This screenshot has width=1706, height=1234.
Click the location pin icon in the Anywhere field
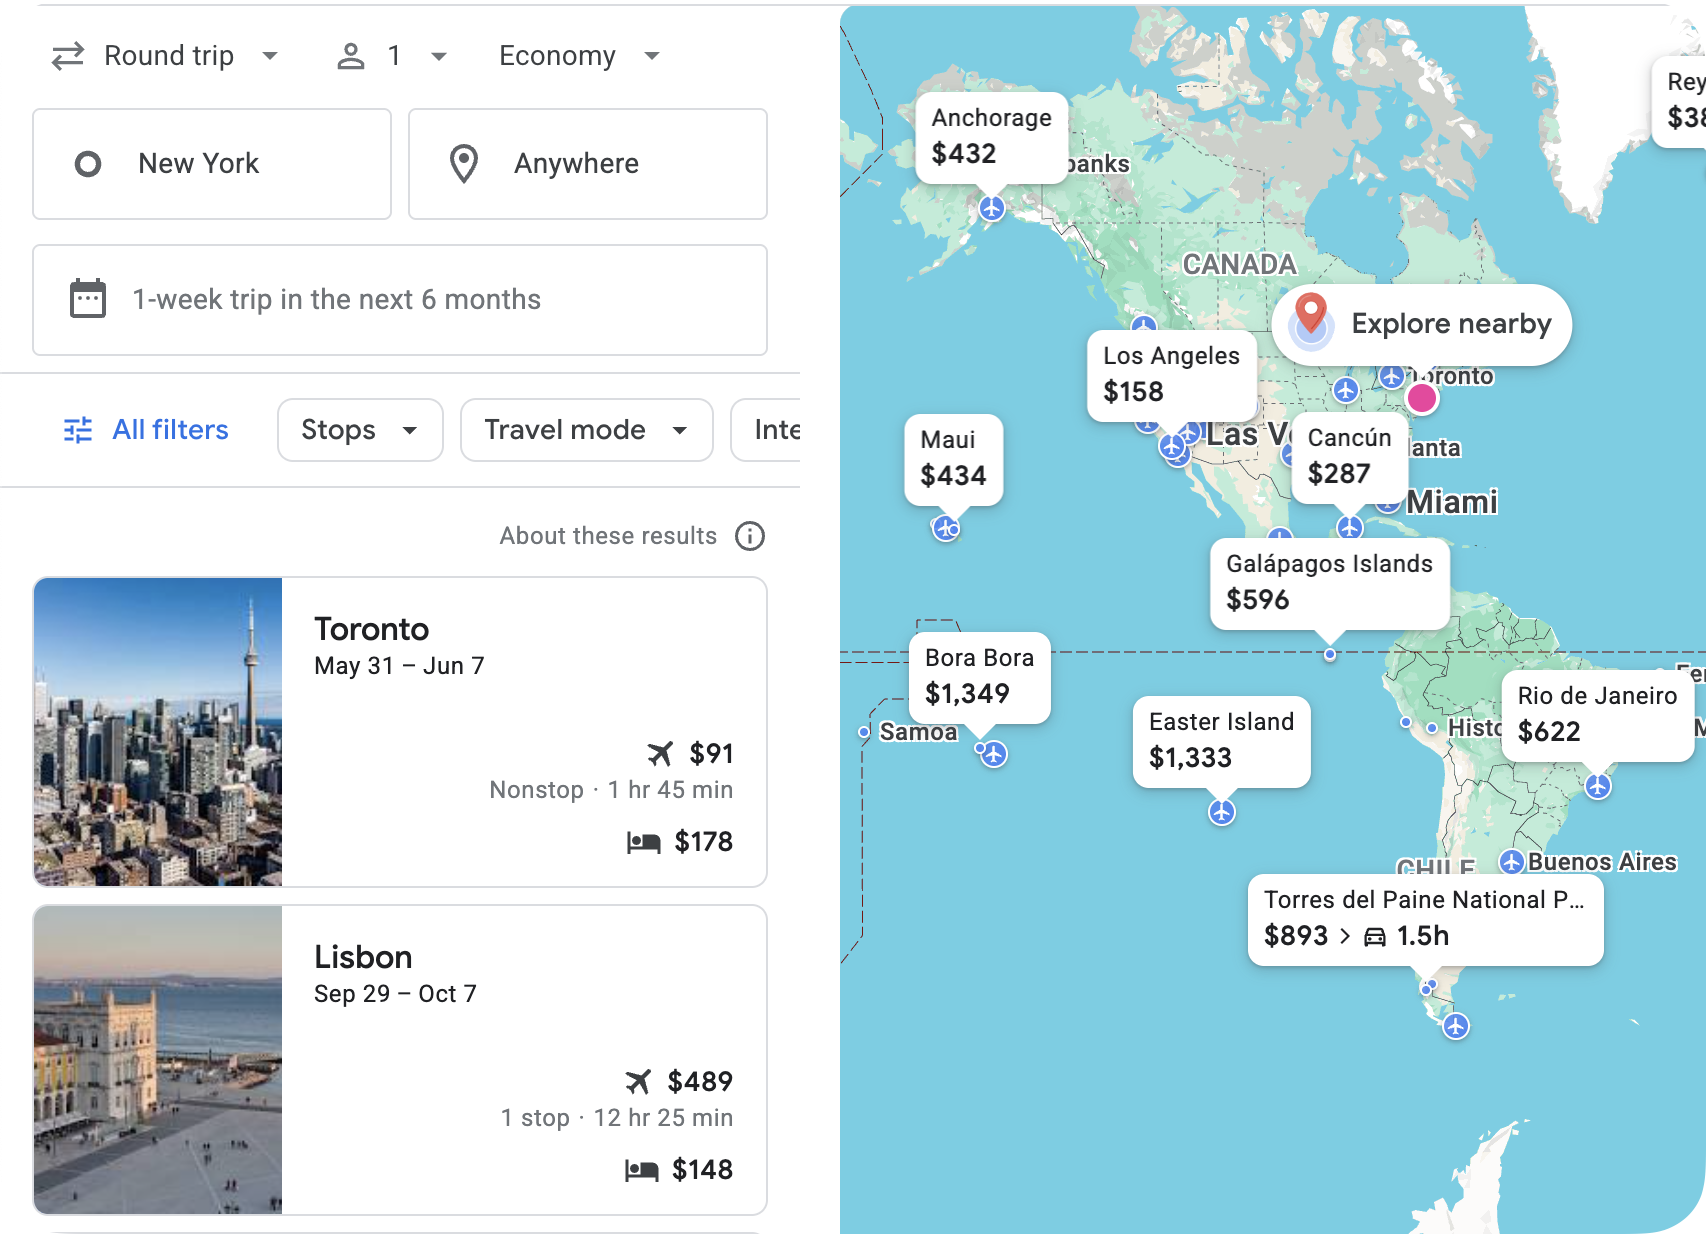click(463, 163)
